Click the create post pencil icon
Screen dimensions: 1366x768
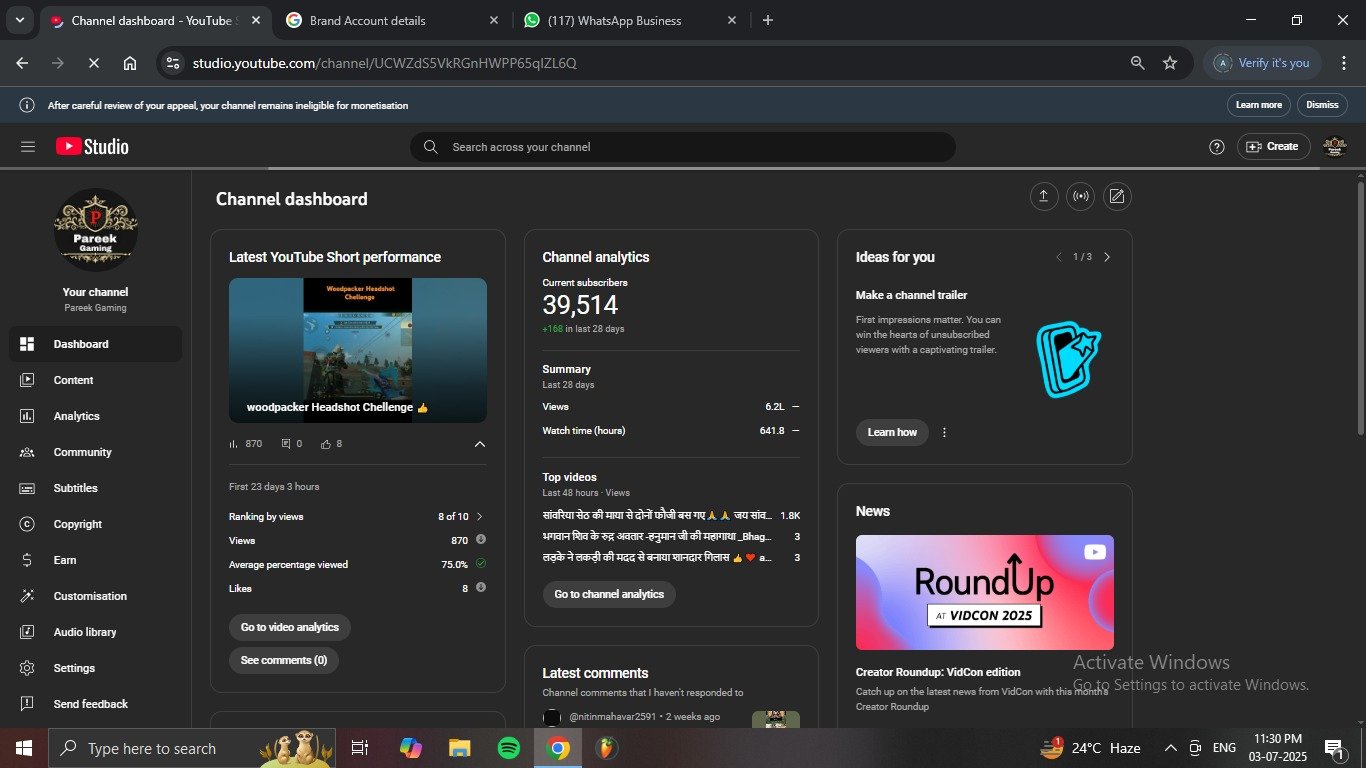pyautogui.click(x=1117, y=196)
